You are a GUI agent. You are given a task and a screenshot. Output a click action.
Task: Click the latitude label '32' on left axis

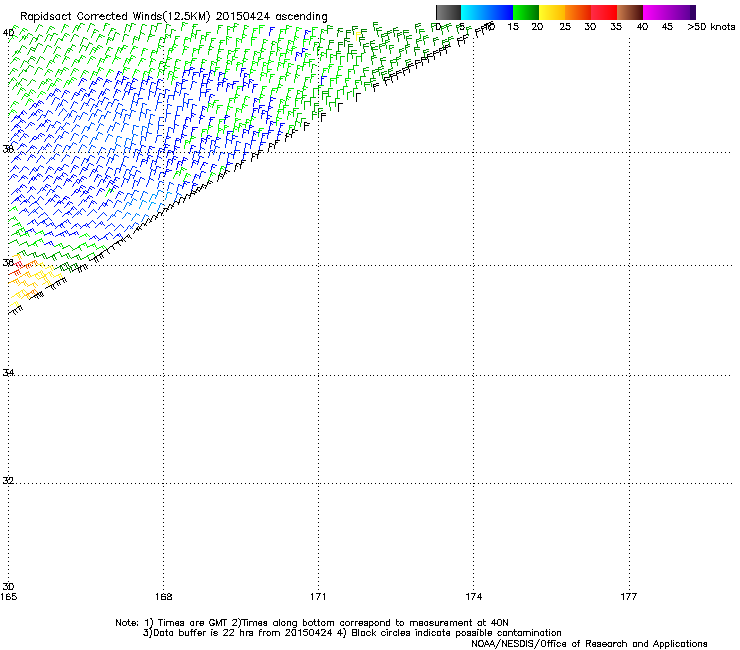pos(8,481)
